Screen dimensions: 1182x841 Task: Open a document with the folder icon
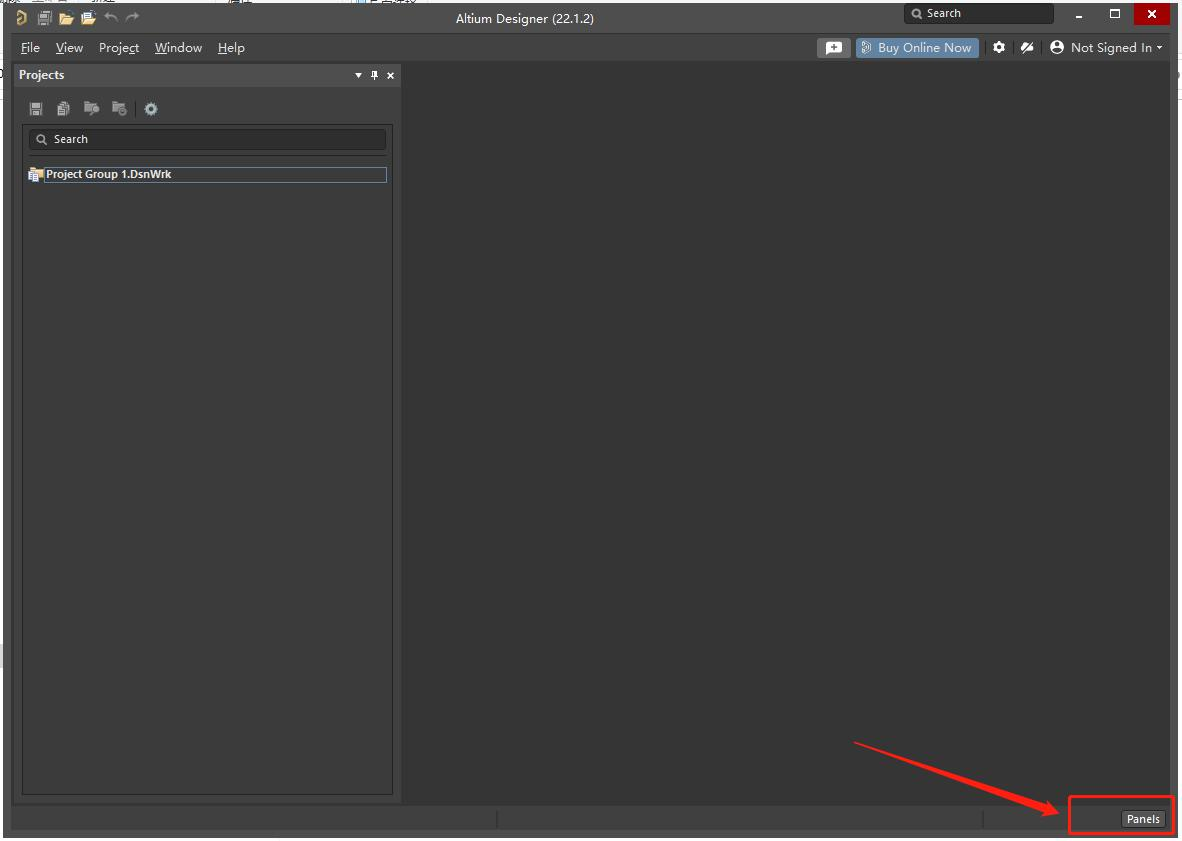coord(66,18)
